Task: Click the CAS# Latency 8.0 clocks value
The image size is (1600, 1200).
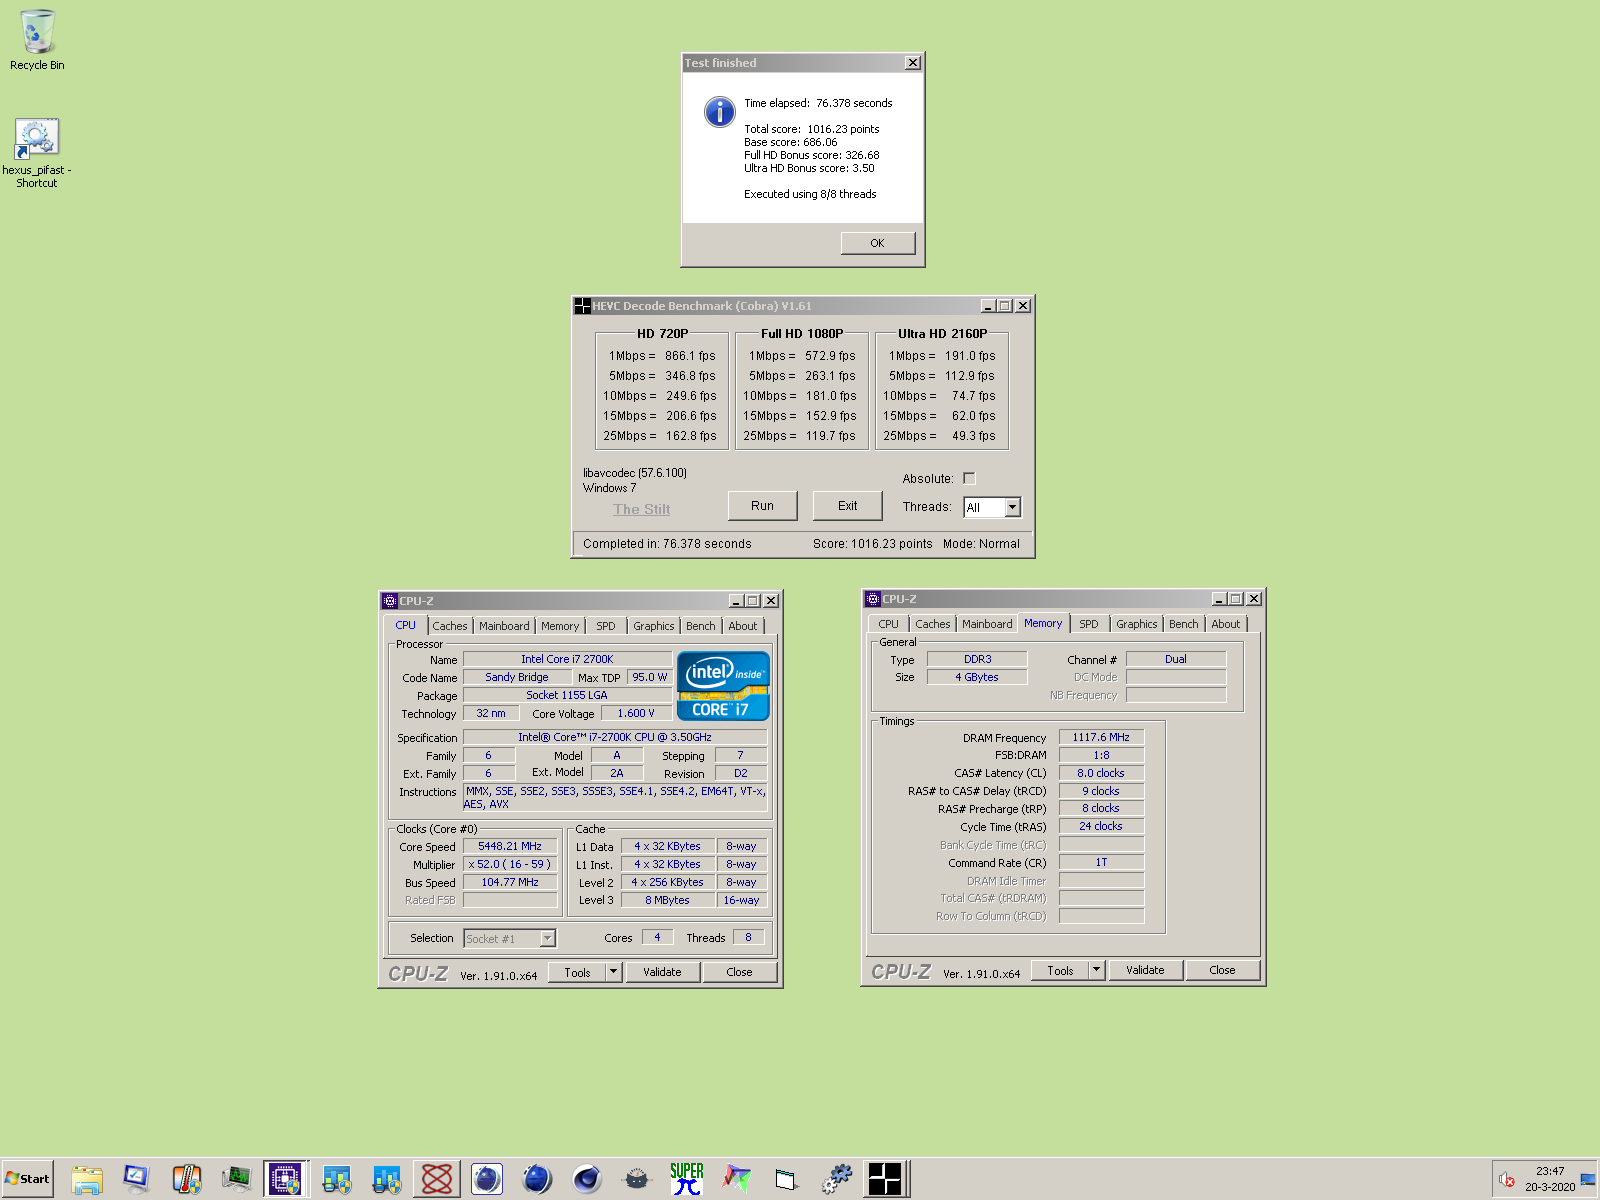Action: pyautogui.click(x=1101, y=773)
